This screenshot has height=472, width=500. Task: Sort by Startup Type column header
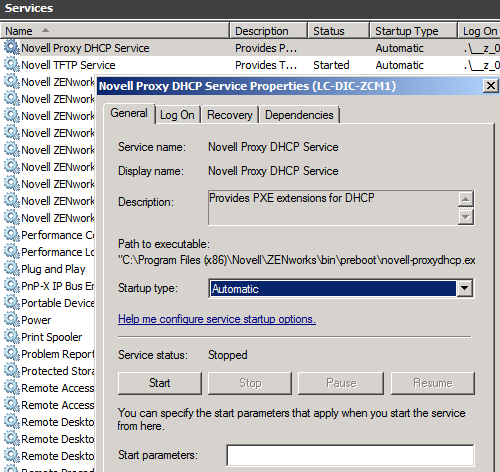click(413, 31)
